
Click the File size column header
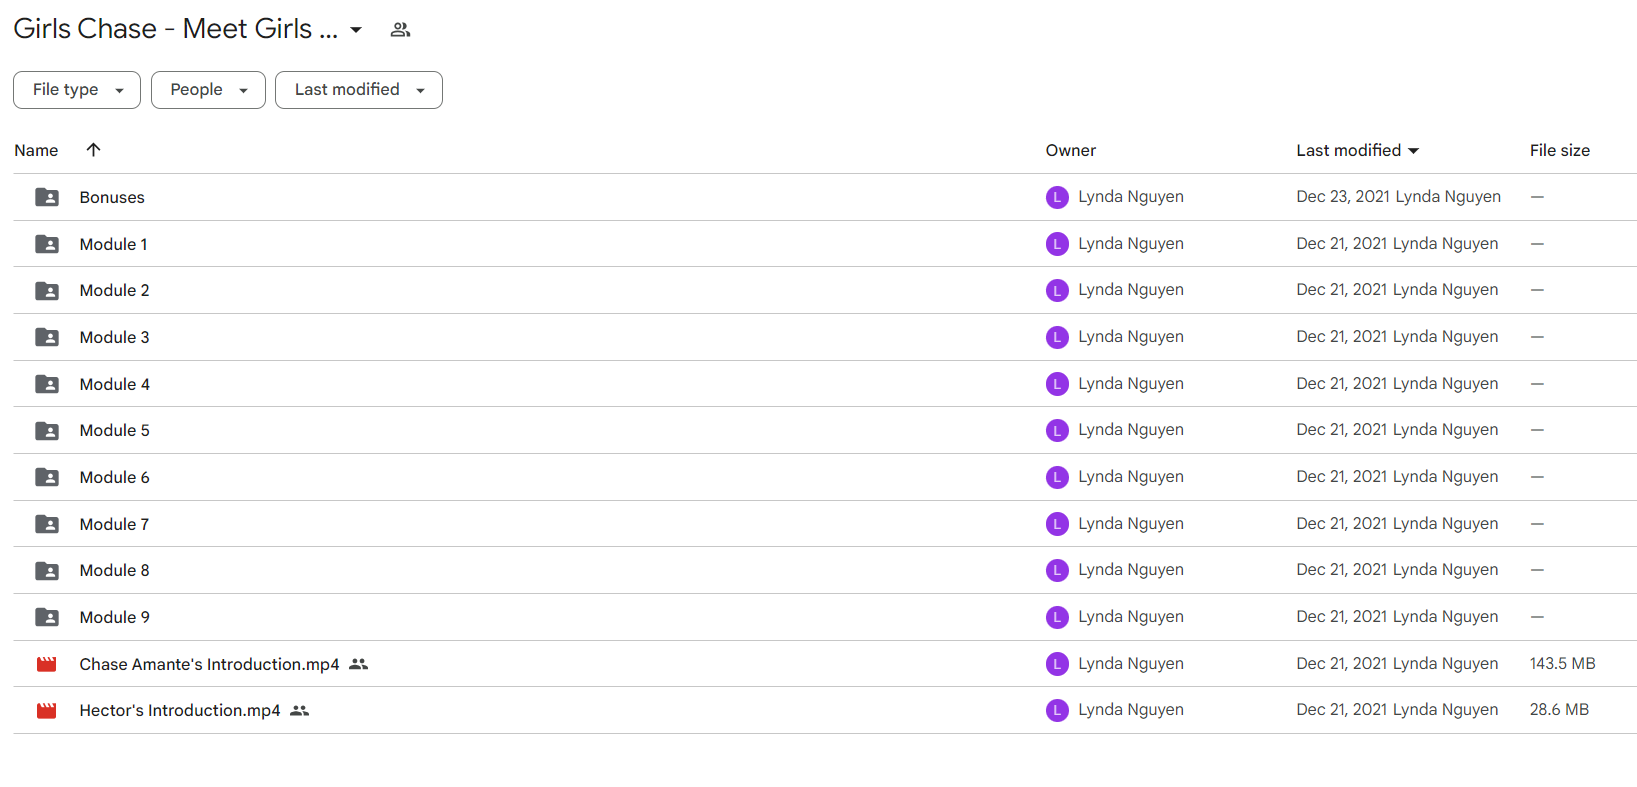1560,150
